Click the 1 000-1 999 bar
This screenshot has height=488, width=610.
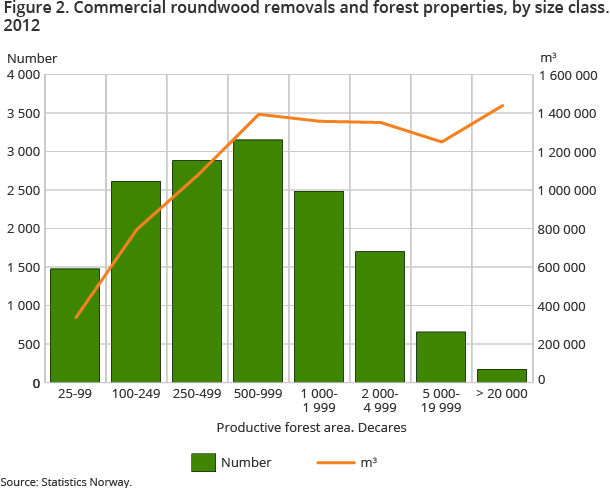tap(319, 287)
